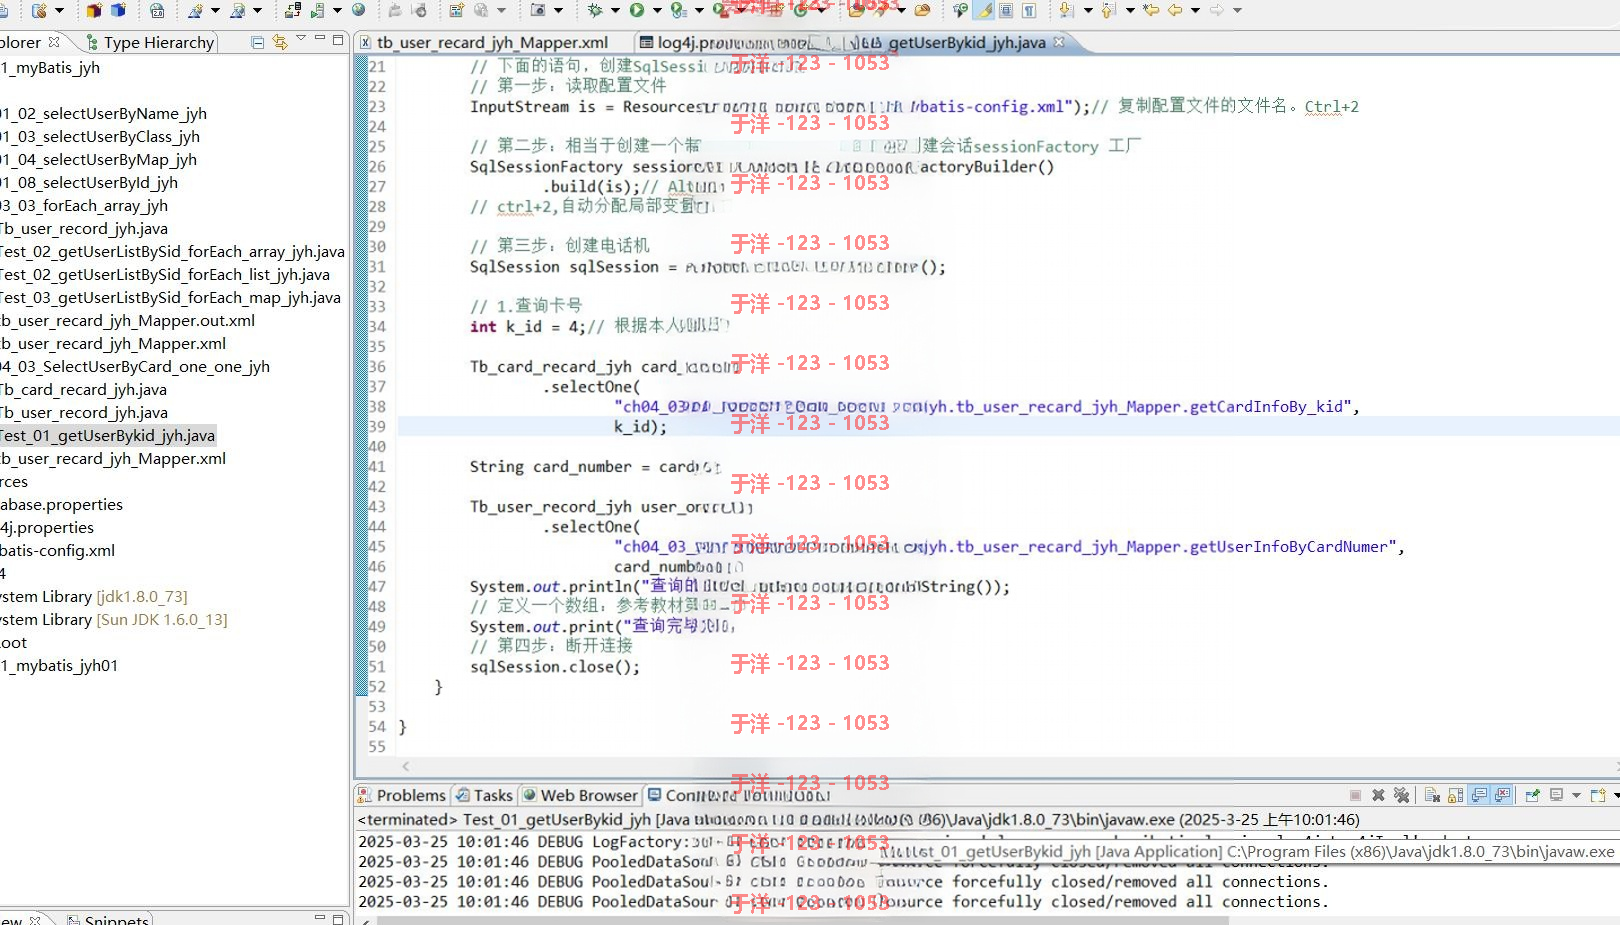Click Open Console icon

tap(1597, 795)
